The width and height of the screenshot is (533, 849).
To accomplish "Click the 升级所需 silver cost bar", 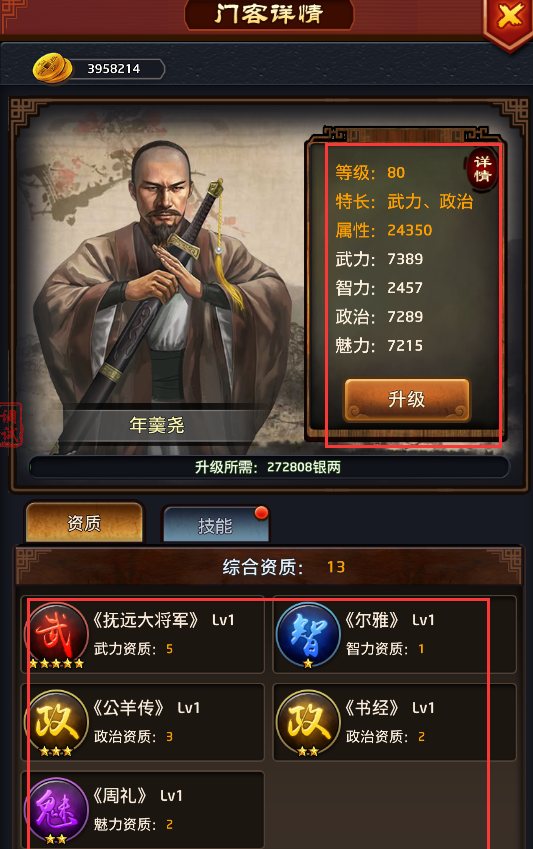I will (x=269, y=467).
